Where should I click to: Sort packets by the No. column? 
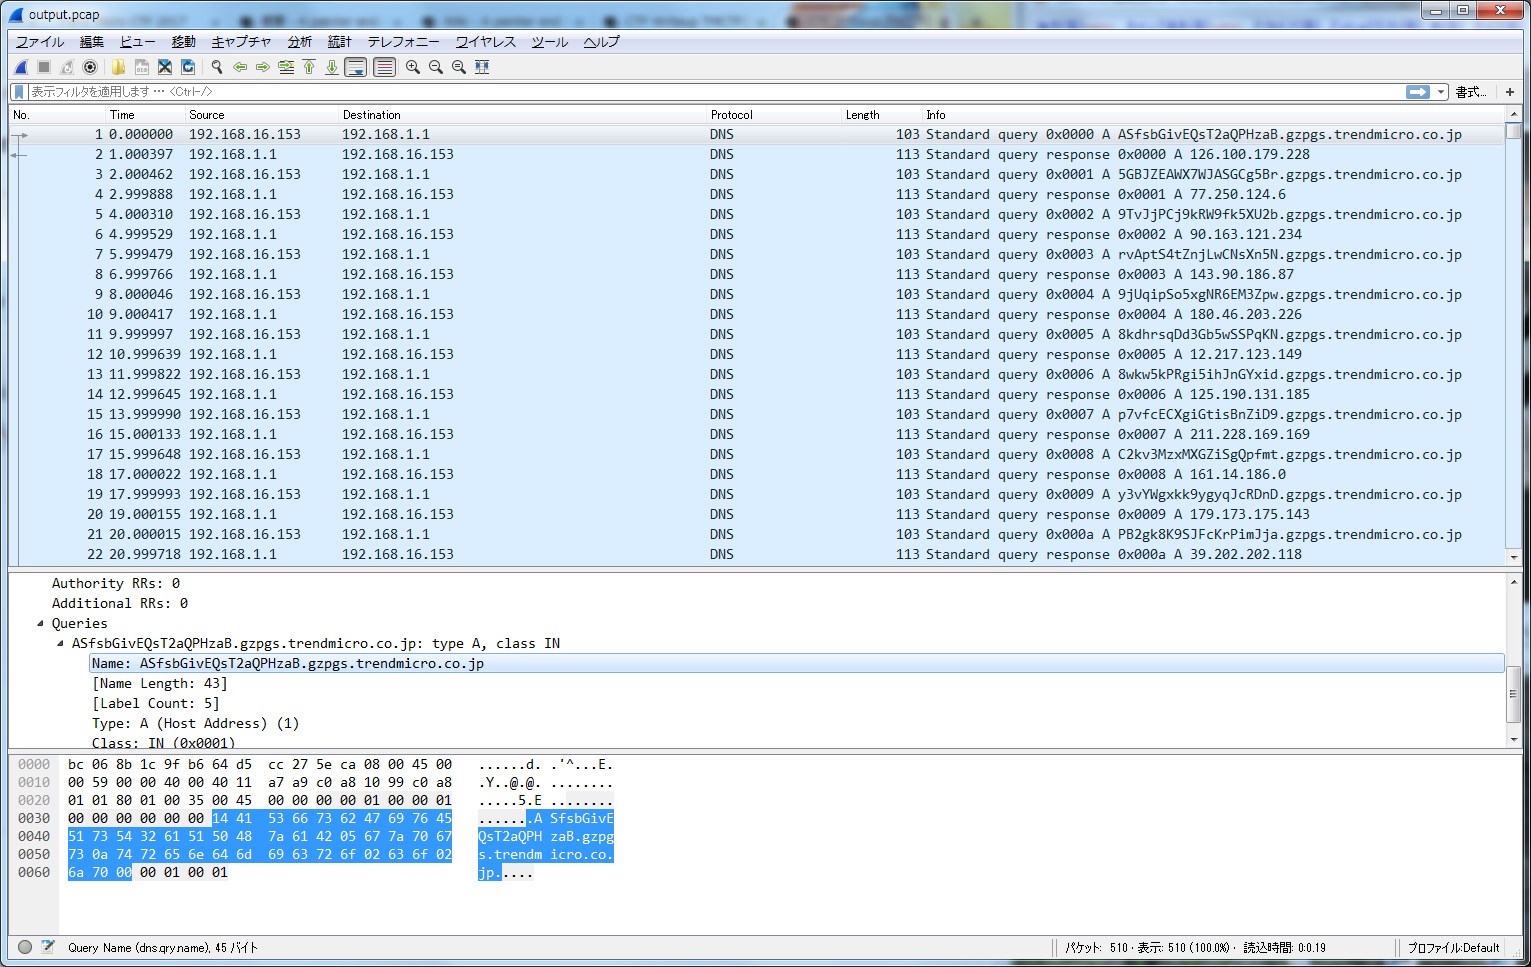point(56,115)
